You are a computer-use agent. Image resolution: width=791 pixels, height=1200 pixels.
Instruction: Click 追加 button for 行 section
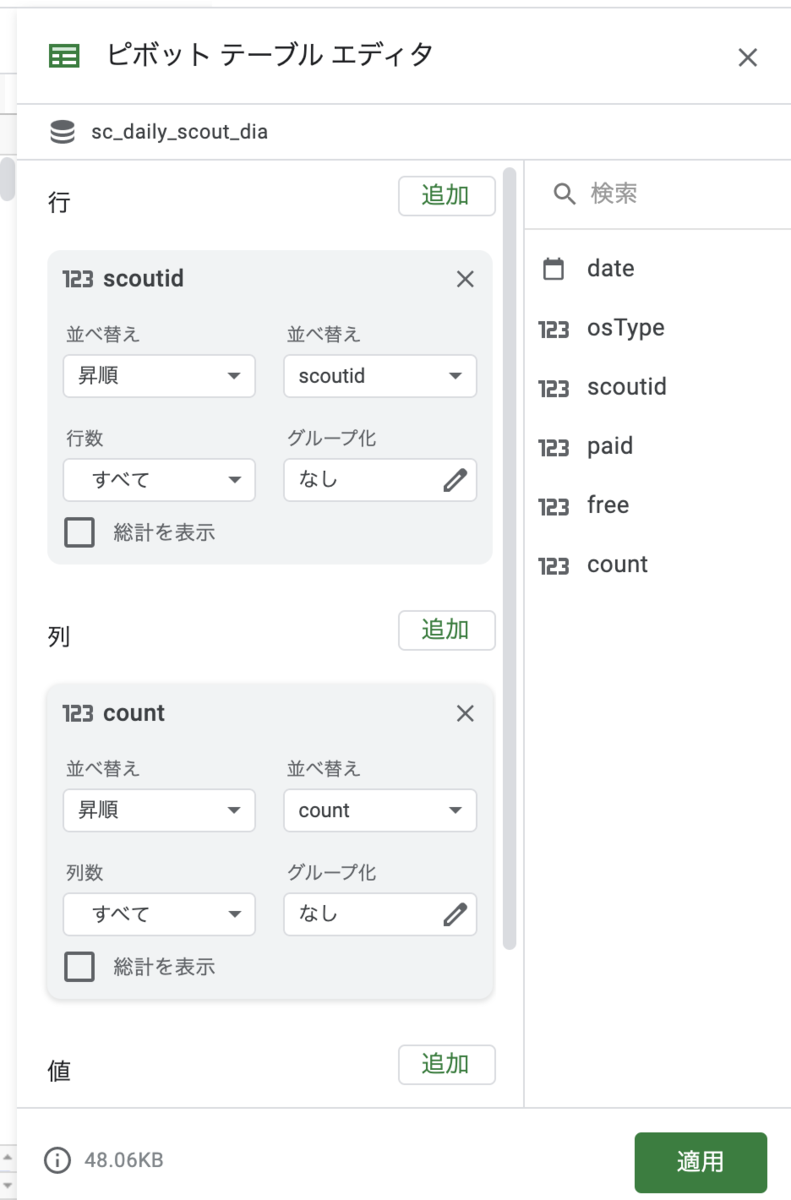446,196
